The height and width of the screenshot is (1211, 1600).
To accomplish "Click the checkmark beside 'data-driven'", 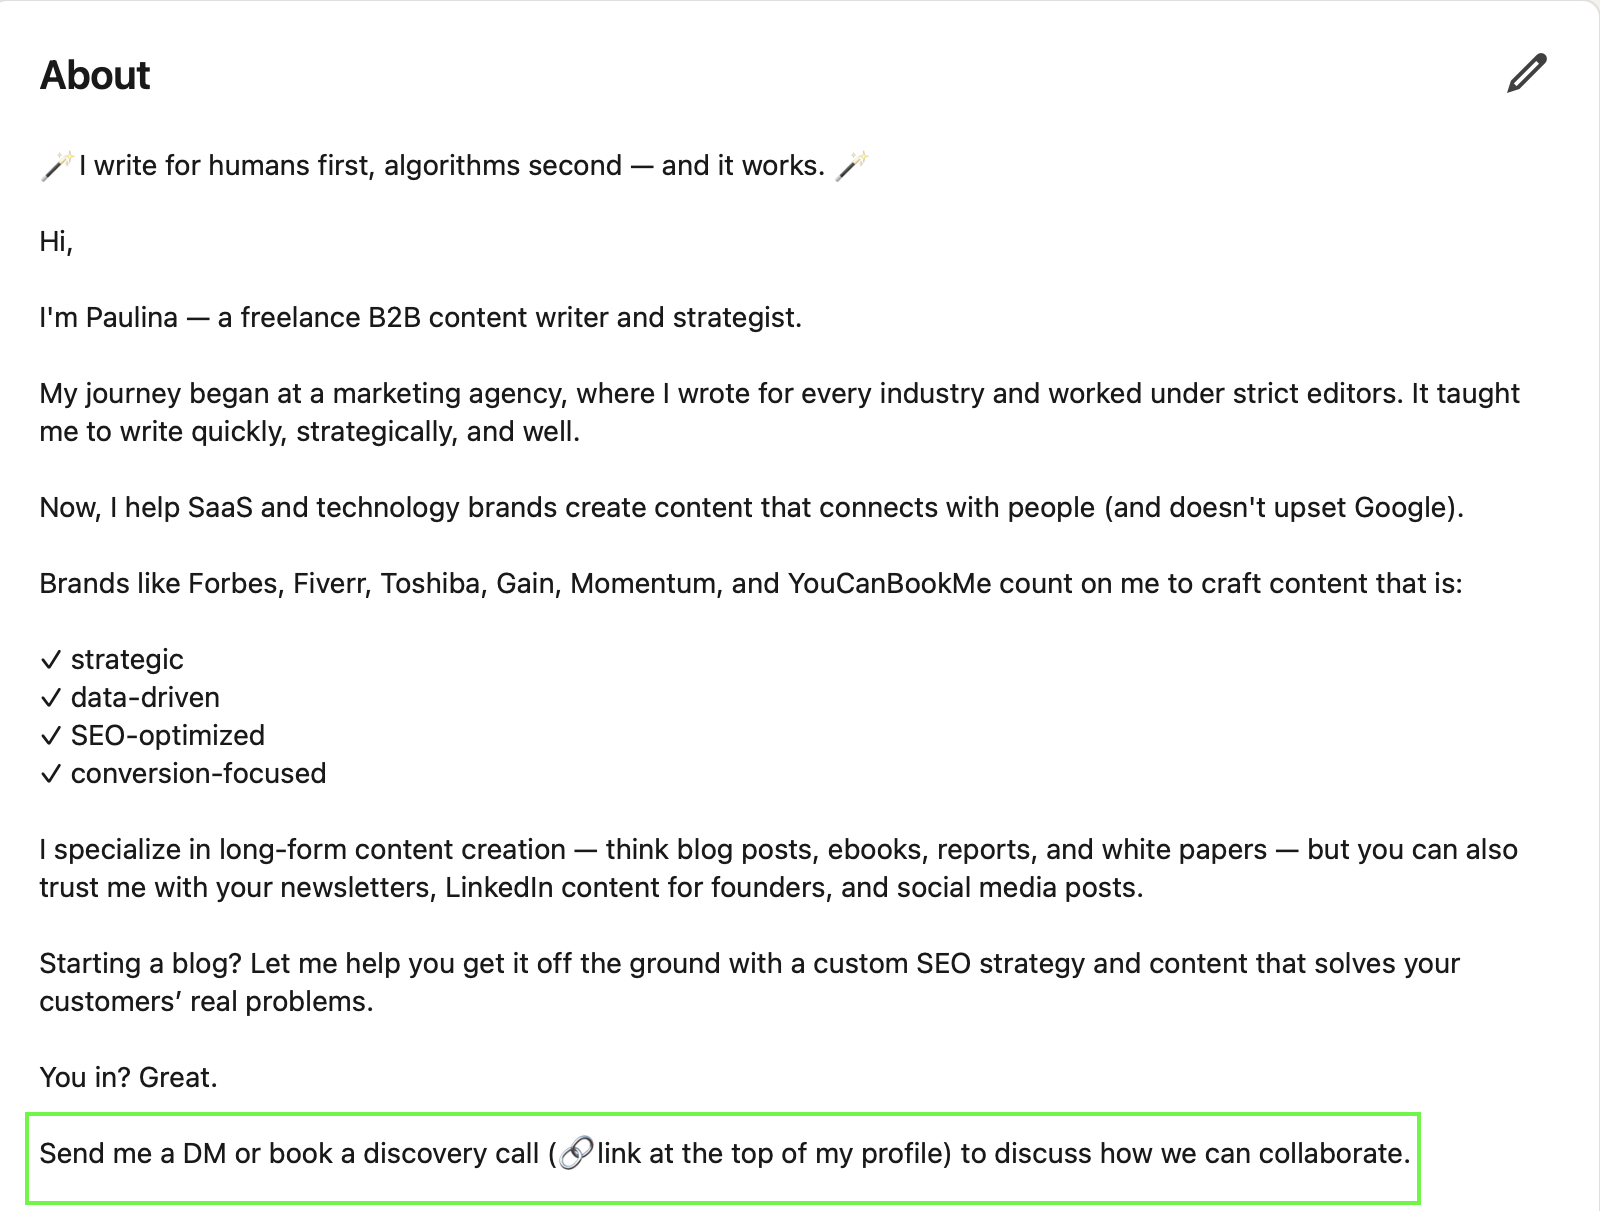I will click(50, 697).
